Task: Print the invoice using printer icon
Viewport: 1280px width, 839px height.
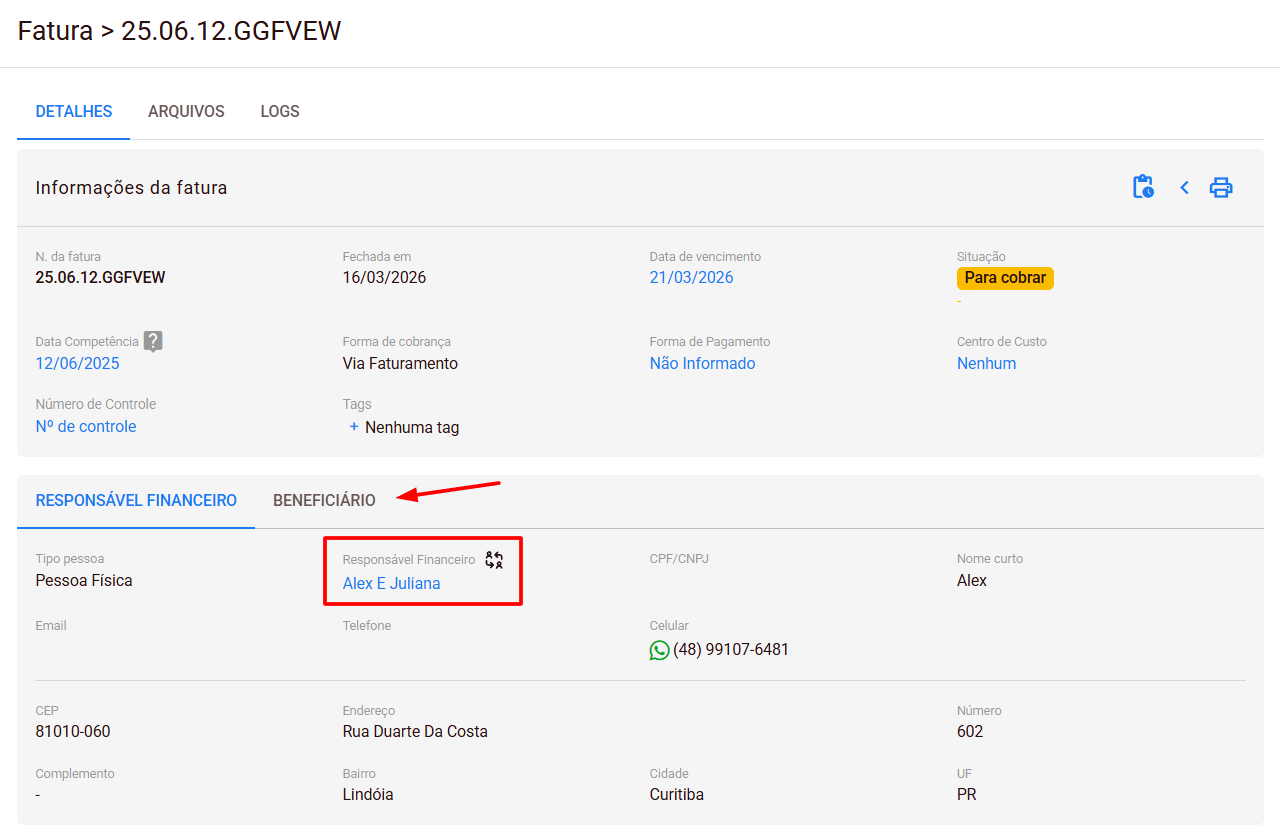Action: tap(1221, 187)
